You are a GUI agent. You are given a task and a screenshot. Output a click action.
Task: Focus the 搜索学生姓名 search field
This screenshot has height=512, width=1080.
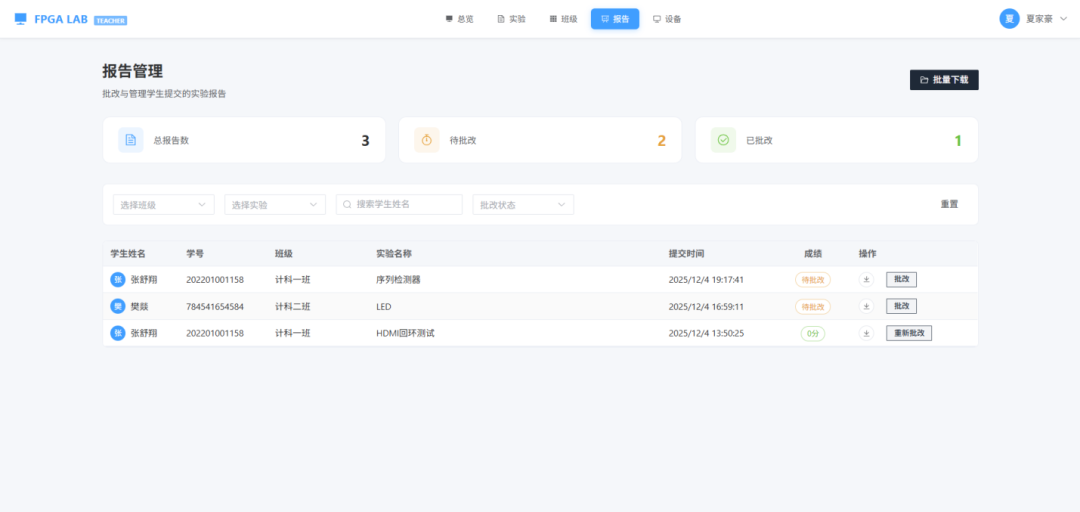[x=400, y=204]
